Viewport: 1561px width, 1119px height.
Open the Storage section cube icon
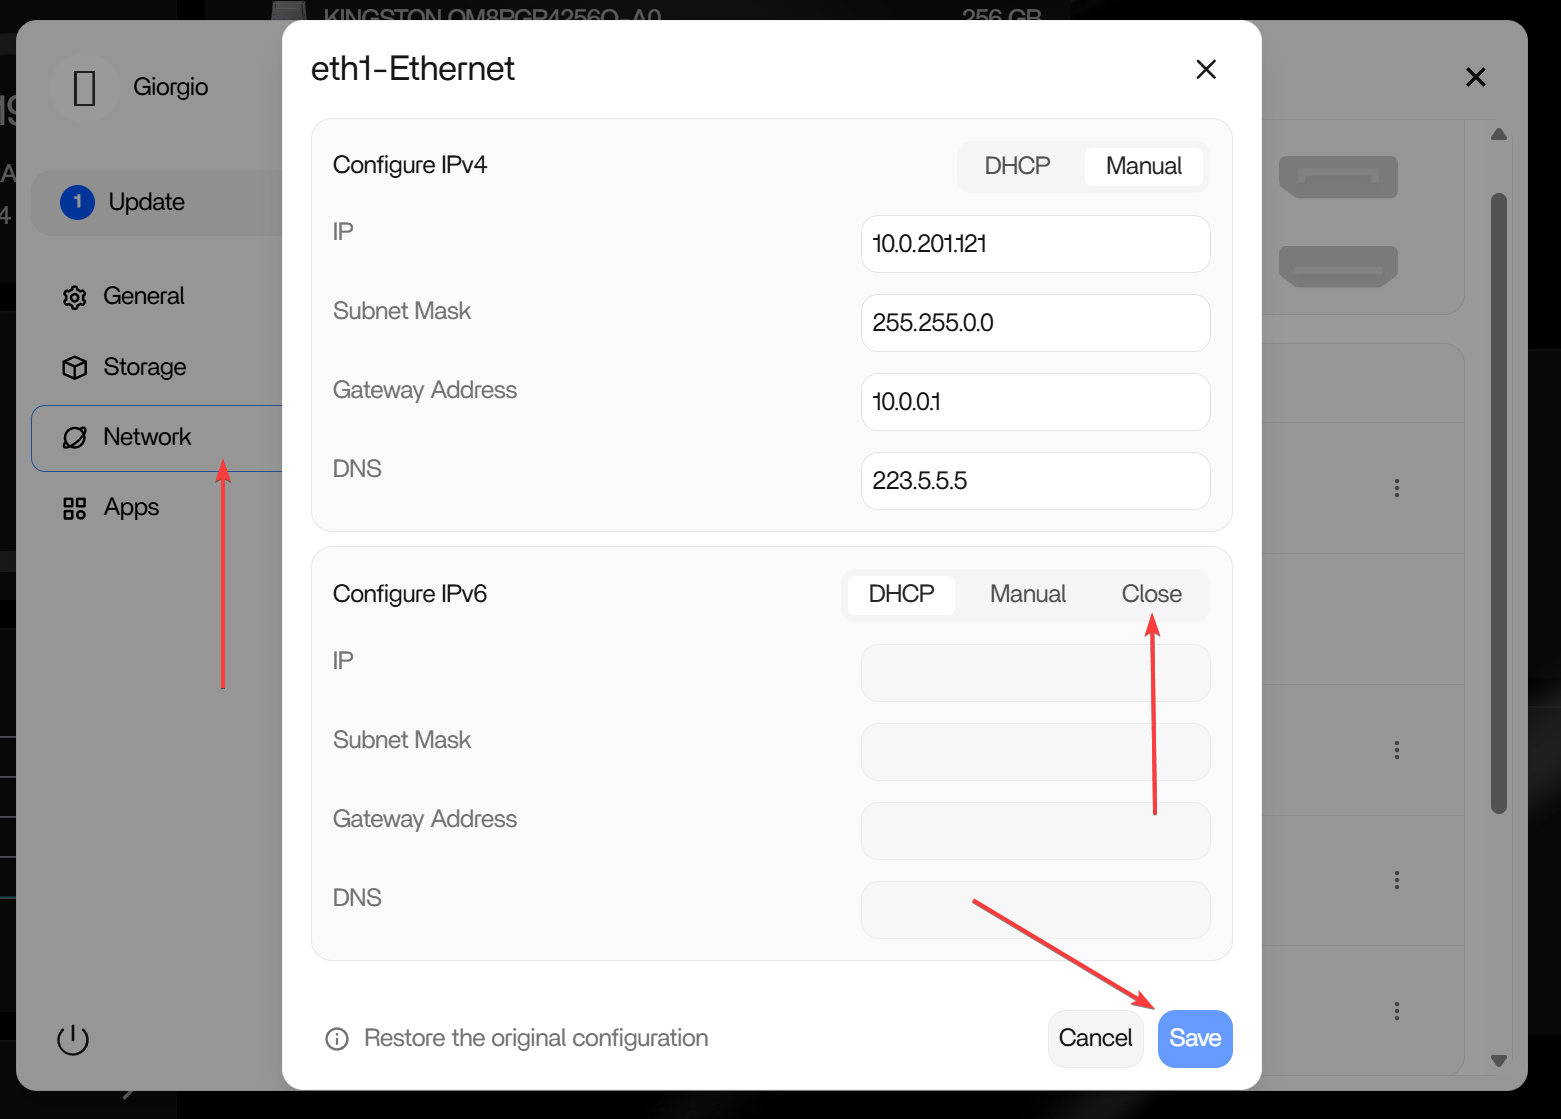(75, 367)
